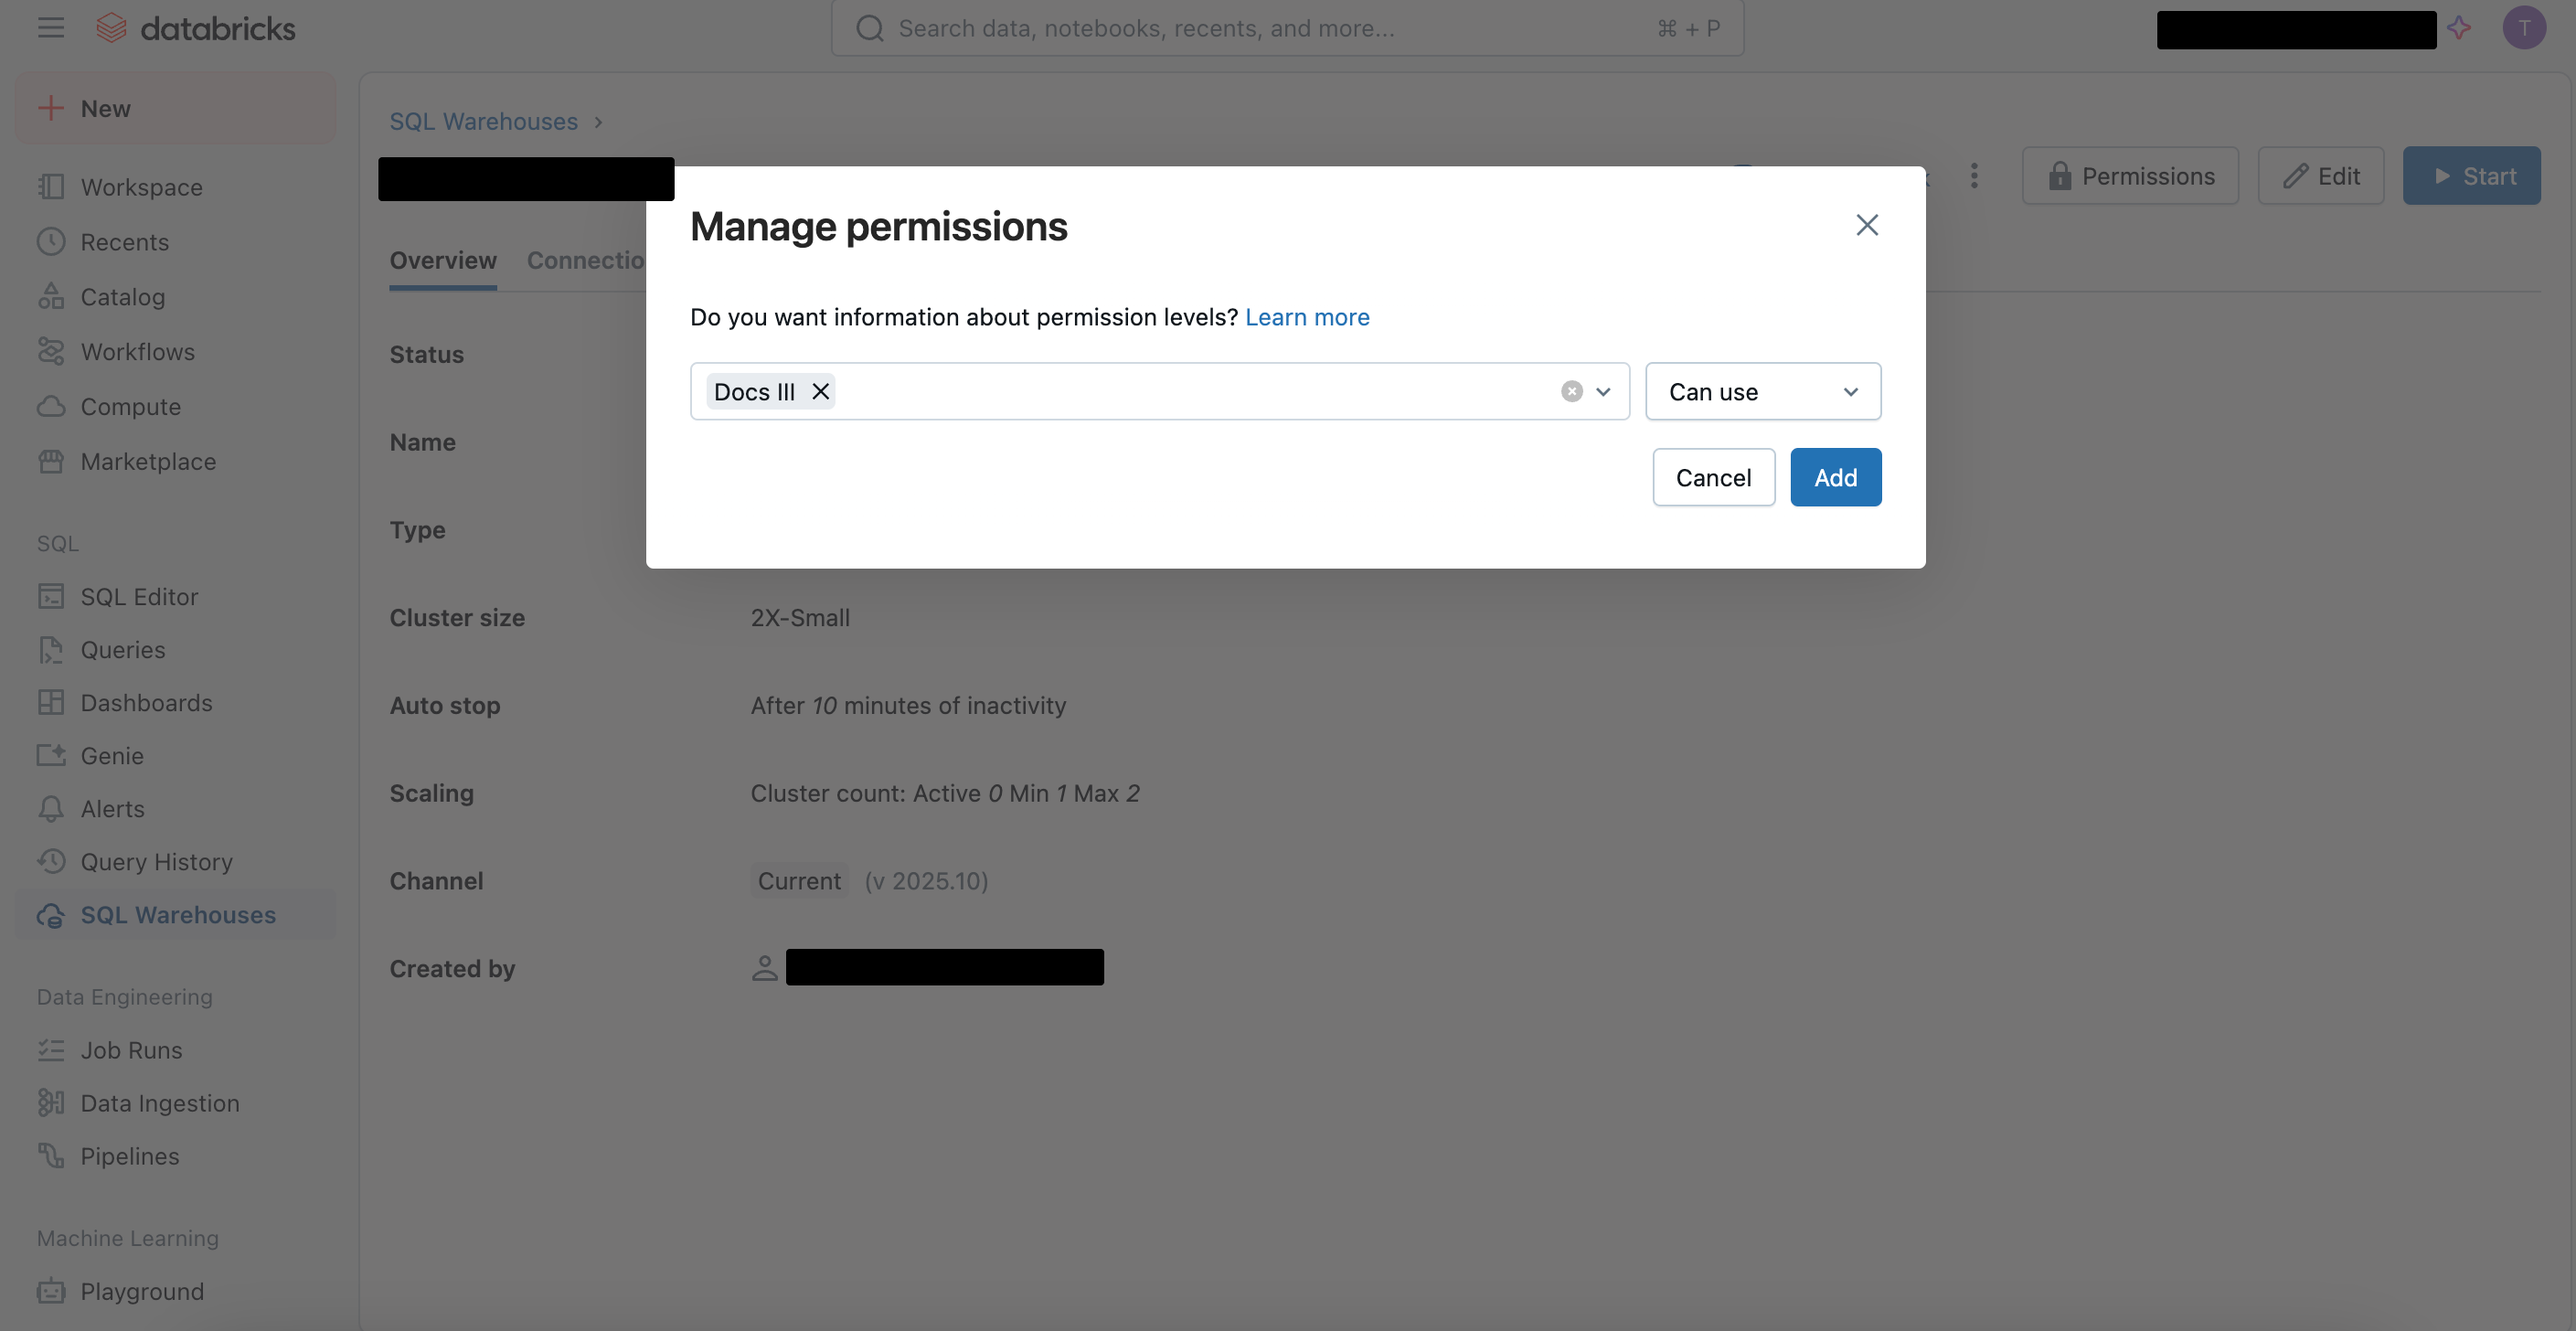This screenshot has width=2576, height=1331.
Task: Open the Can use permission dropdown
Action: tap(1762, 391)
